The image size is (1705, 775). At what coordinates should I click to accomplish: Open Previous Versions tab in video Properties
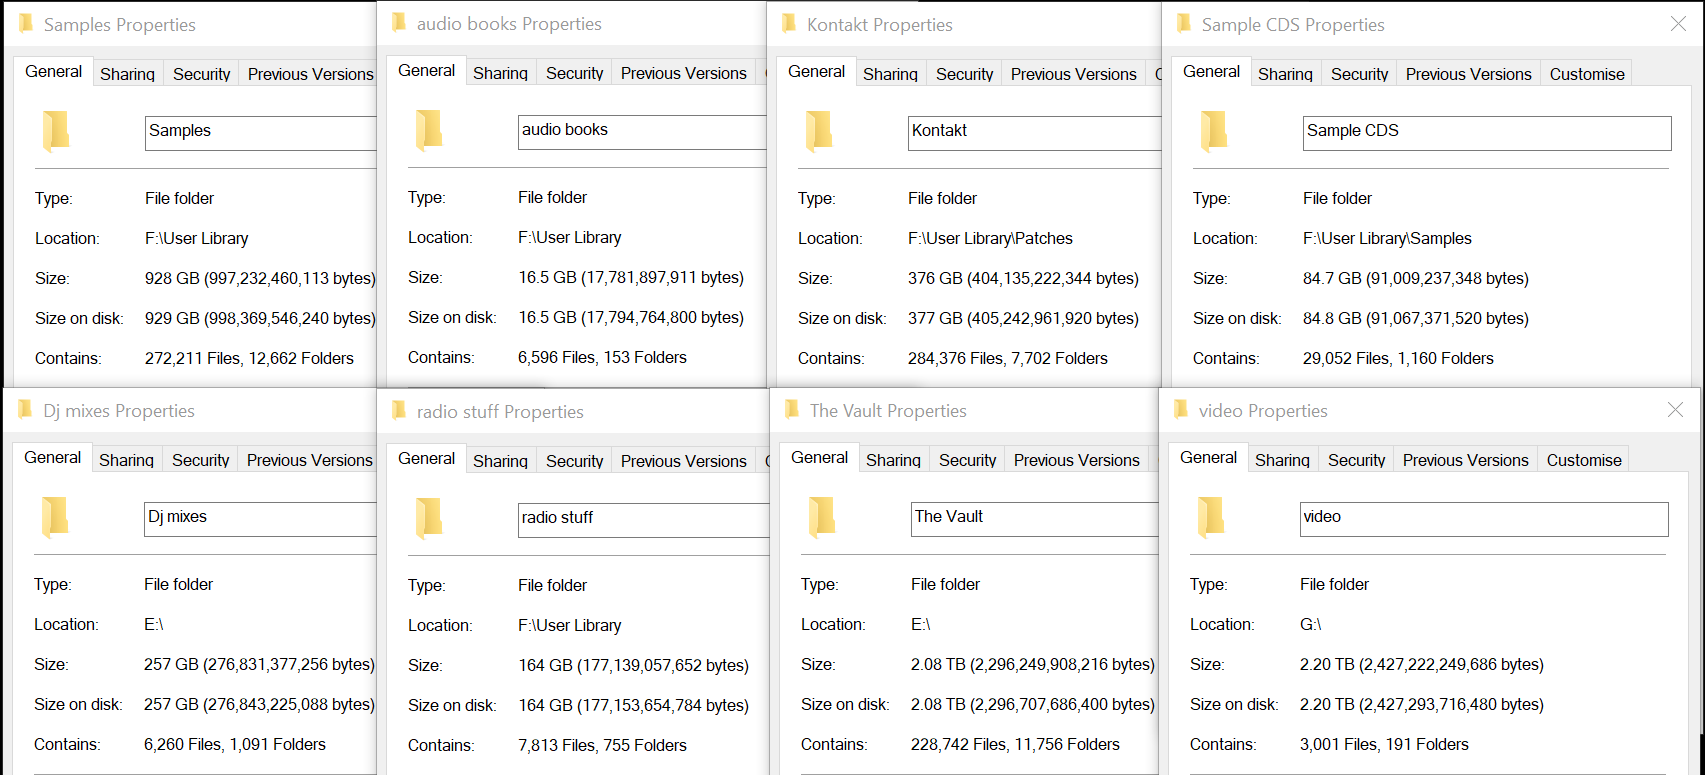point(1466,460)
